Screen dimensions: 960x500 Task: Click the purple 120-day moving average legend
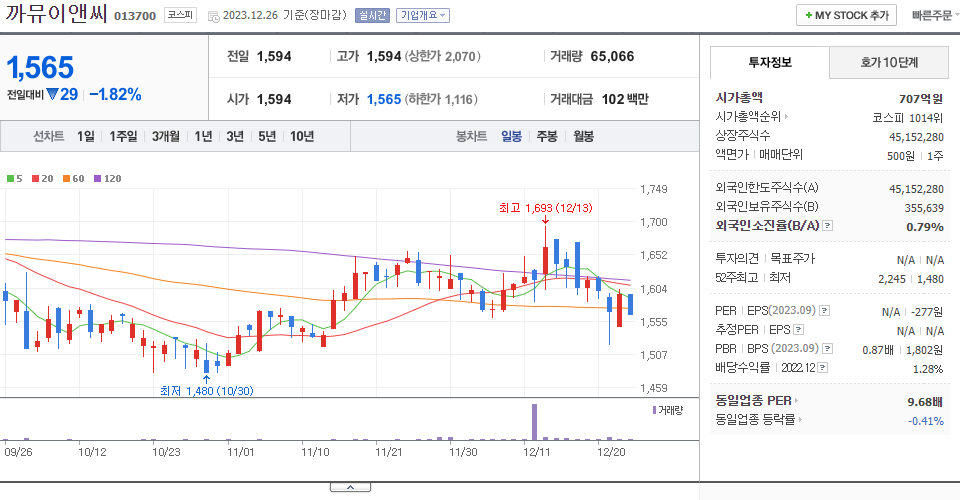[108, 178]
